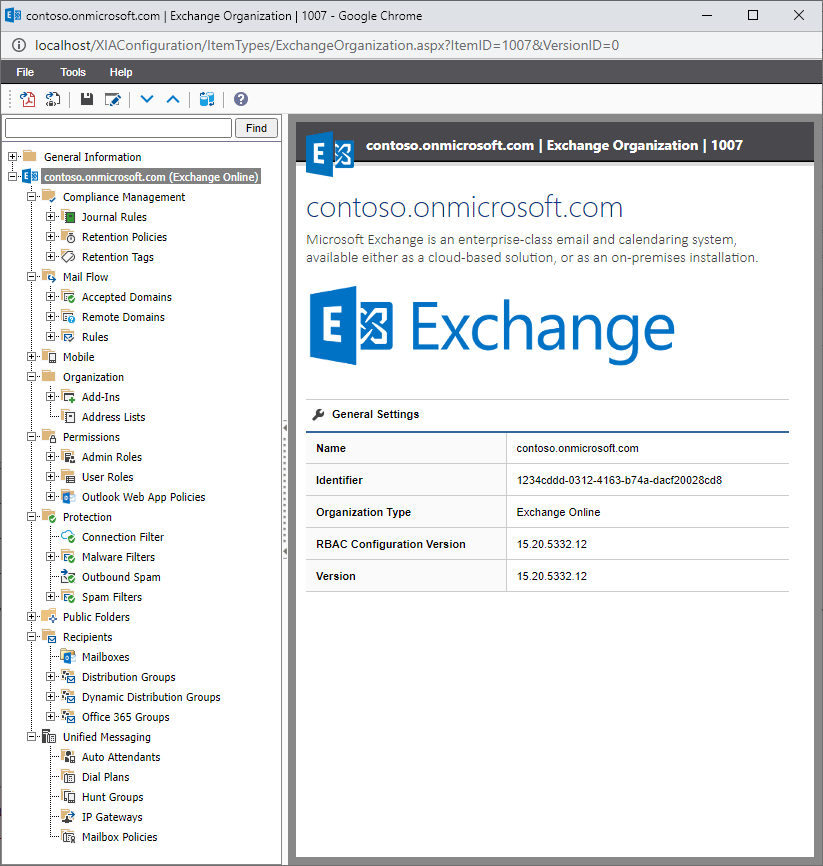Click the Public Folders icon
Screen dimensions: 823x866
click(x=50, y=616)
